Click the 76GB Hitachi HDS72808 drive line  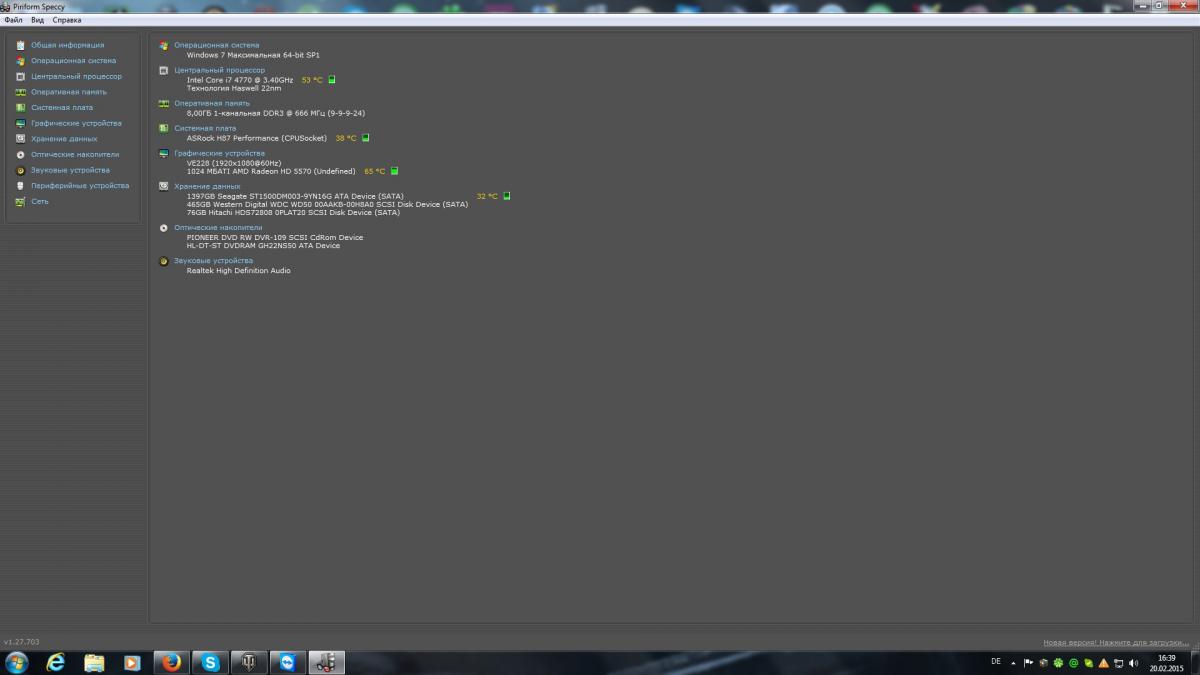point(293,212)
